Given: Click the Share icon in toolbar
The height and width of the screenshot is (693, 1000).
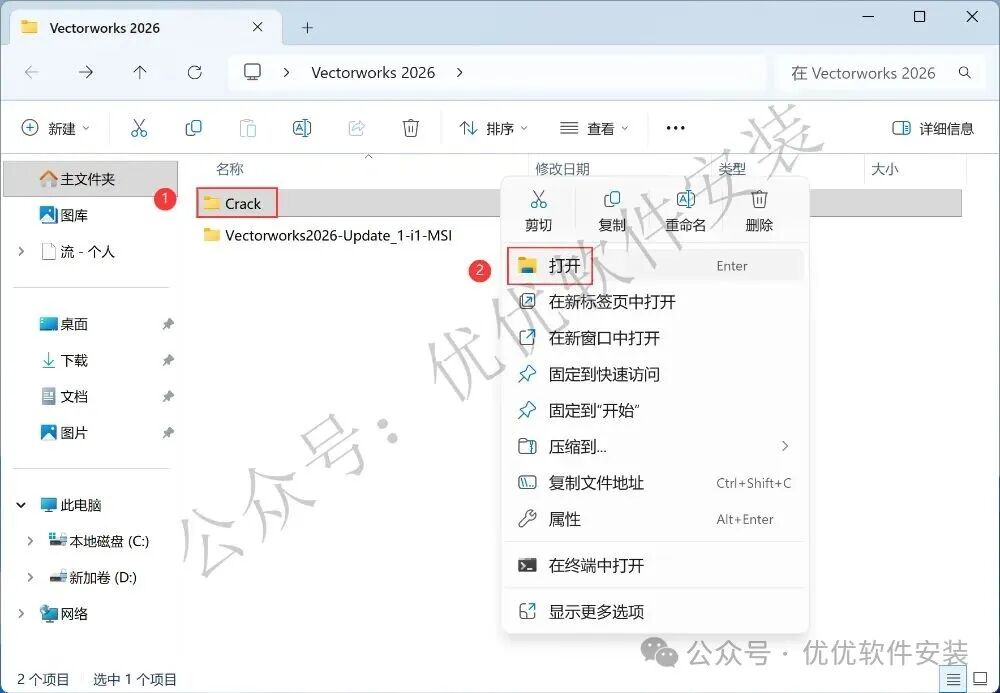Looking at the screenshot, I should [x=357, y=128].
